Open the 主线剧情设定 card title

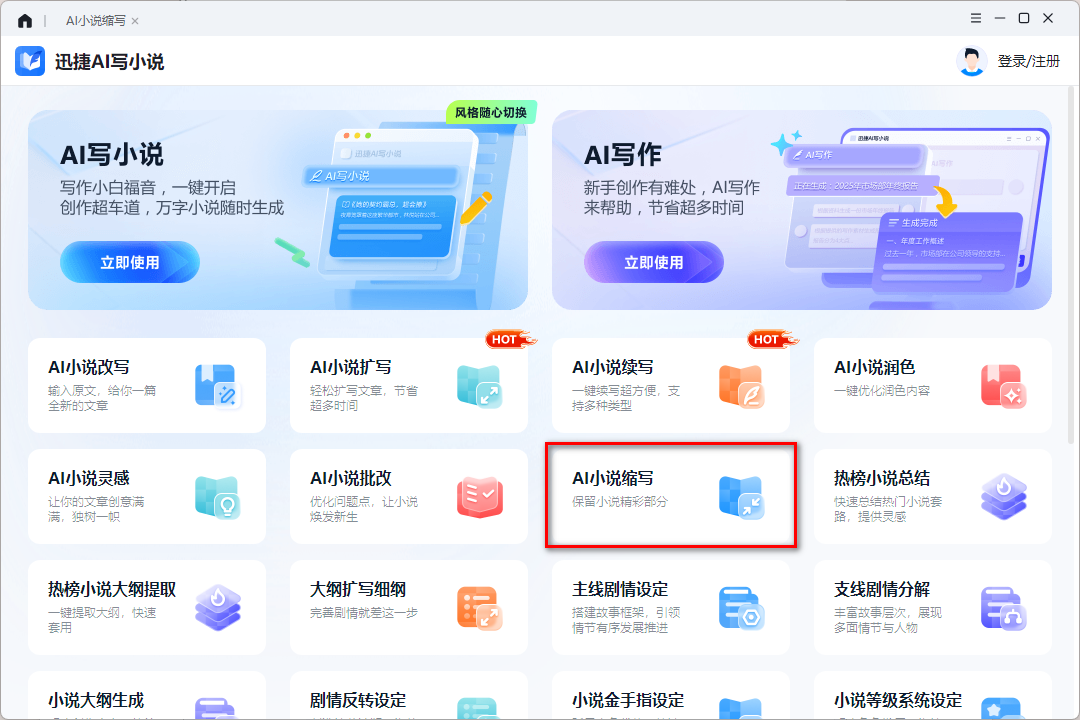[620, 589]
